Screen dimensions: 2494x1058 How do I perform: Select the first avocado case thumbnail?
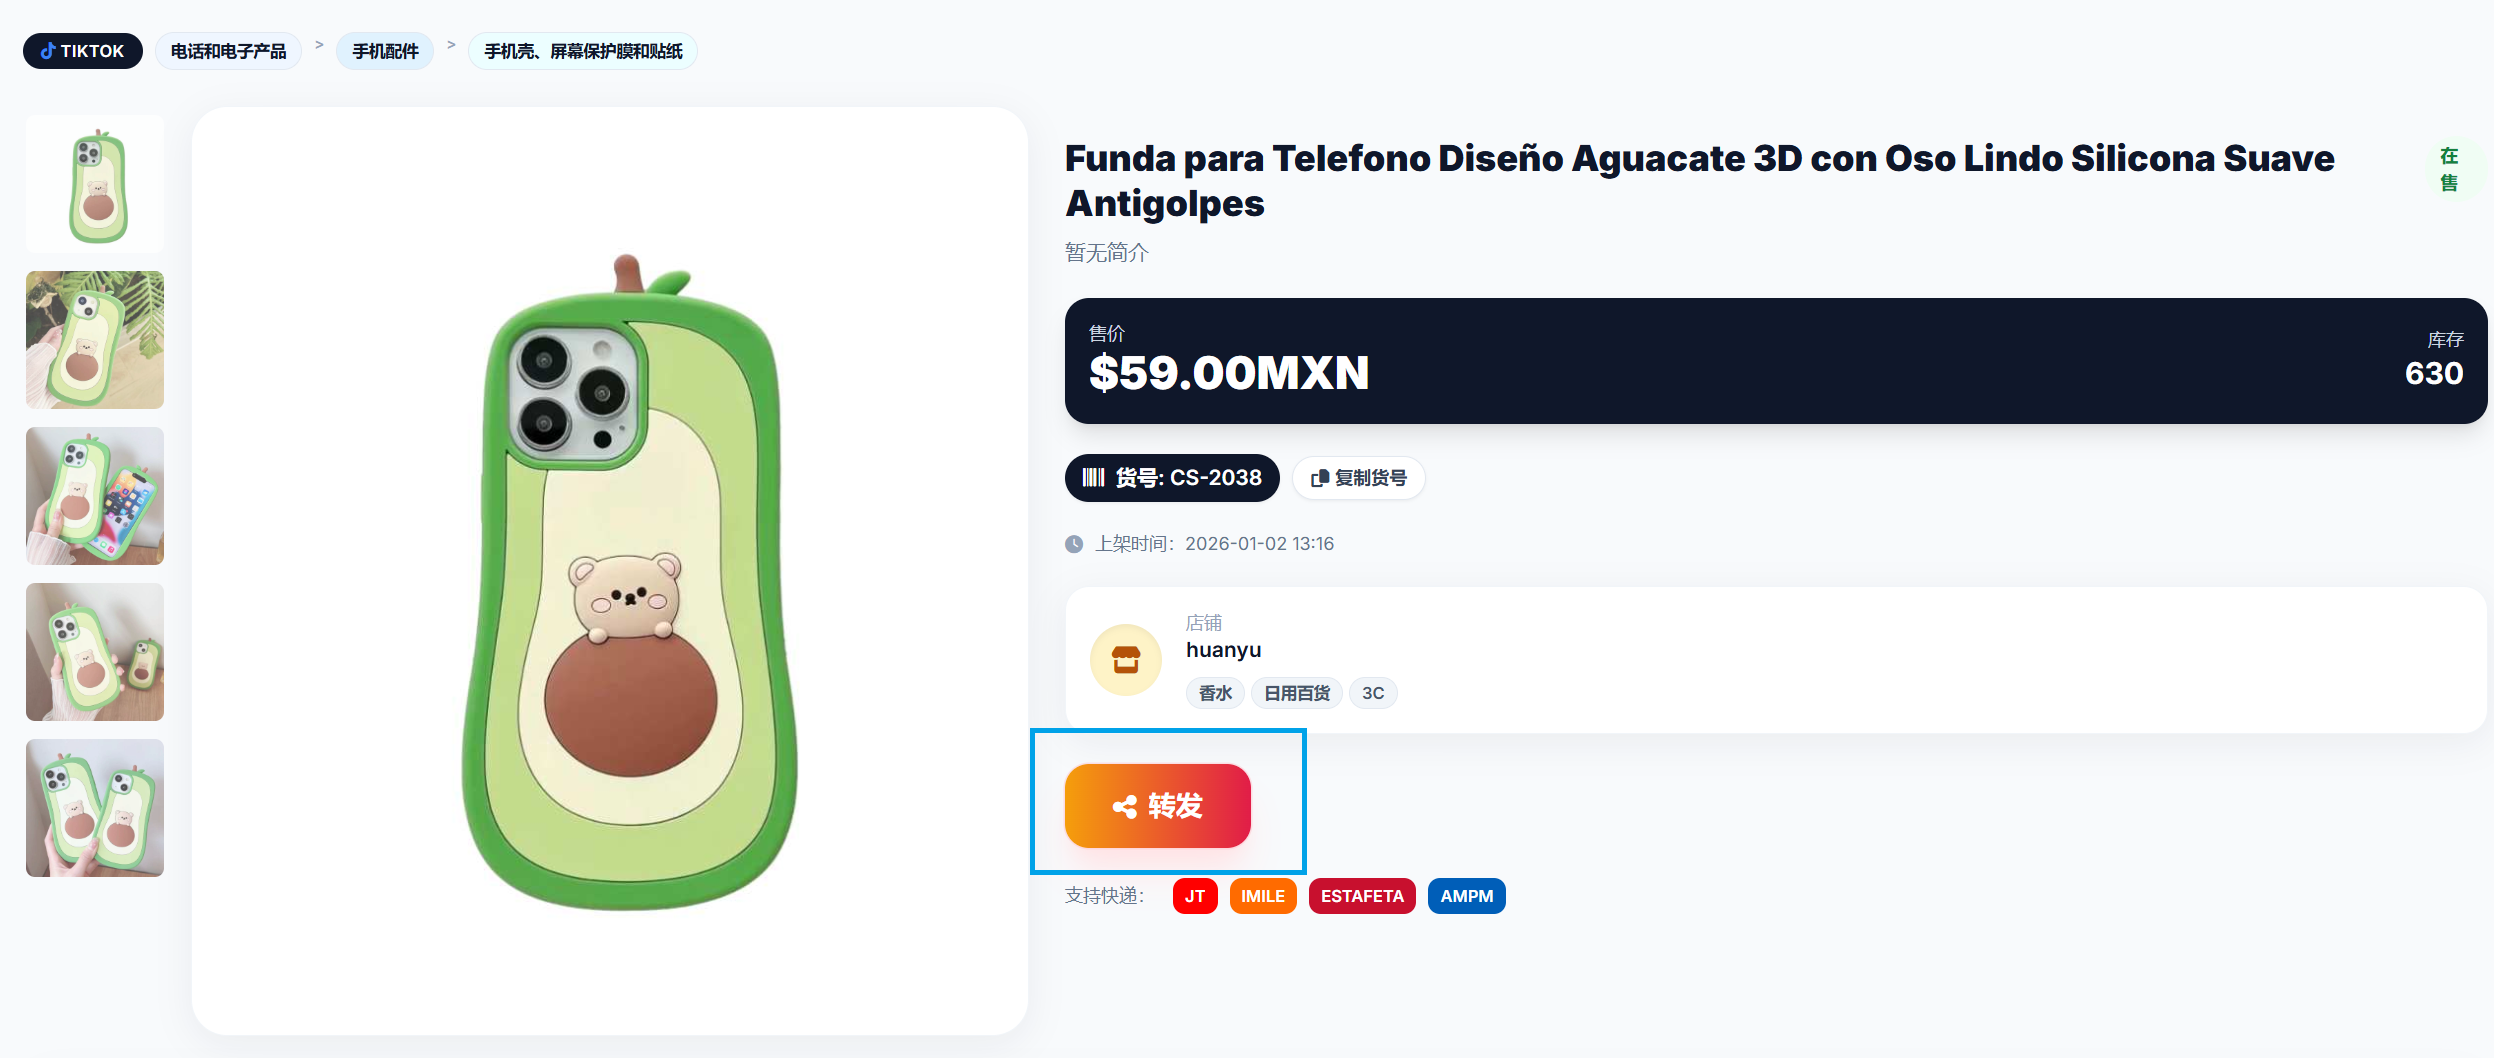click(95, 184)
